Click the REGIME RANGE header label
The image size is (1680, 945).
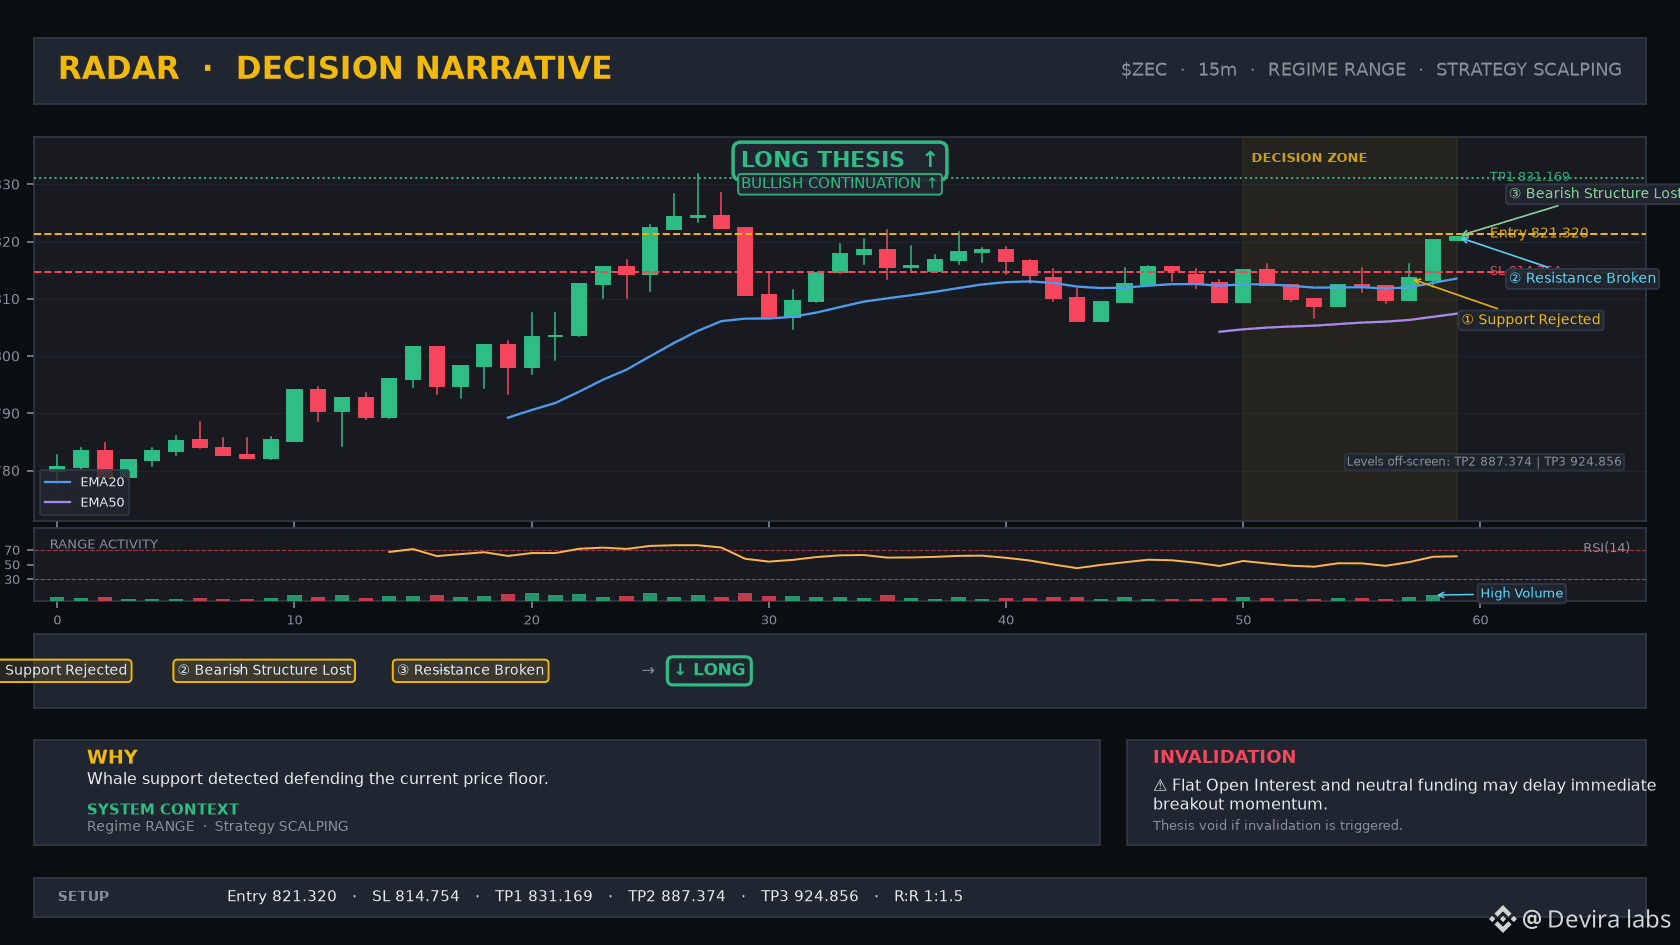[1337, 70]
